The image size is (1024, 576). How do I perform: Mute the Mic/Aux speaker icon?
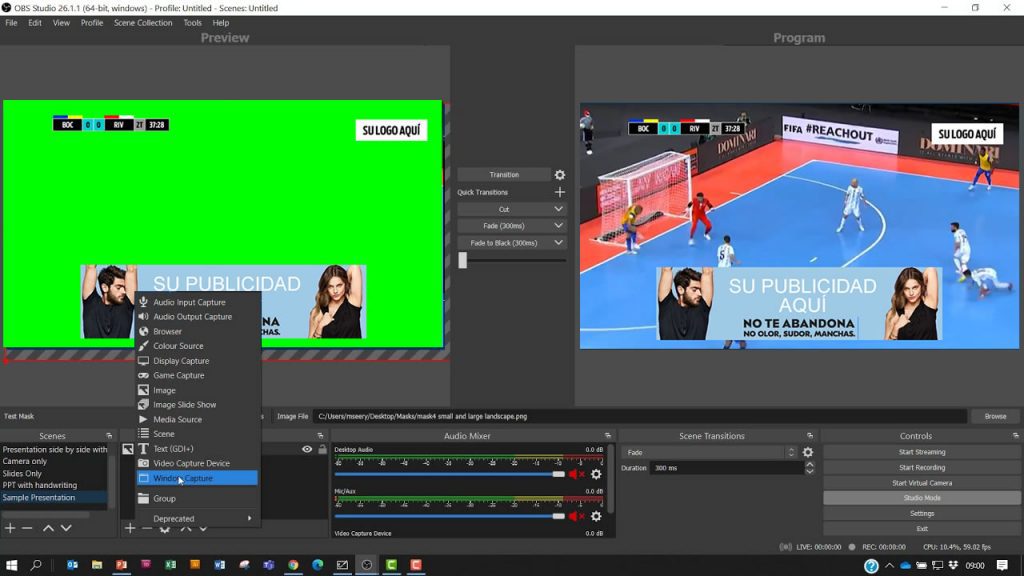click(x=577, y=516)
